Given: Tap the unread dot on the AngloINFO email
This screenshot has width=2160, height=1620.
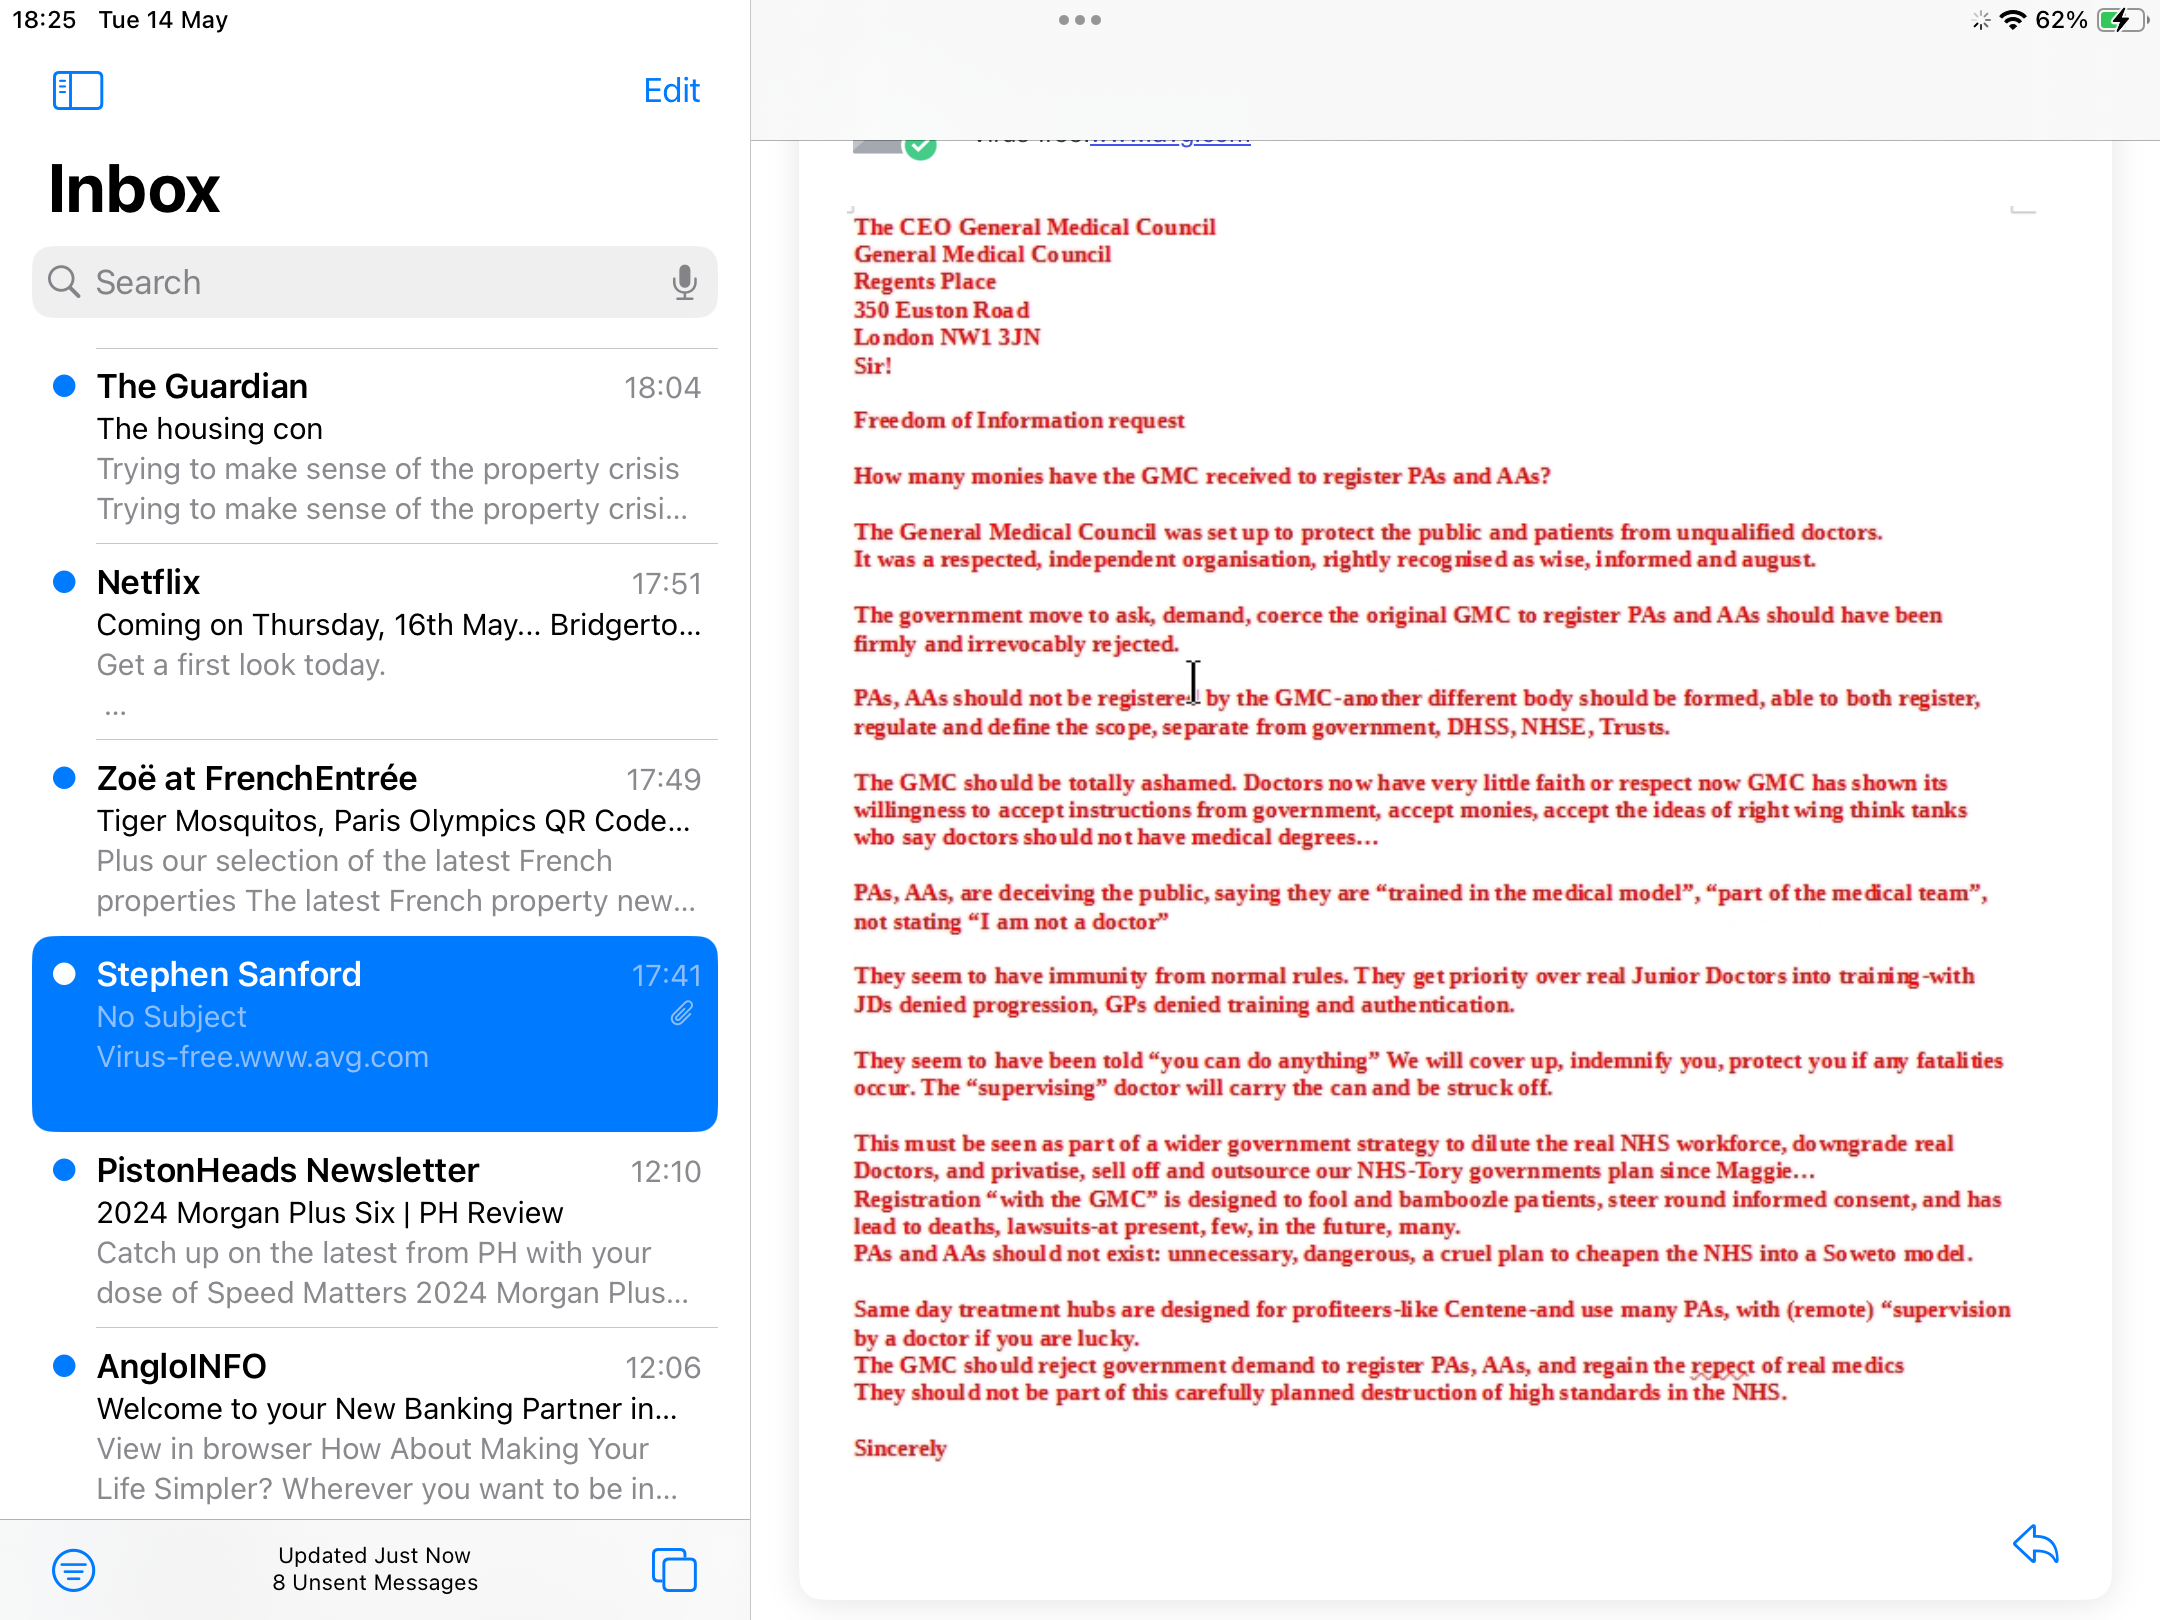Looking at the screenshot, I should pos(65,1366).
